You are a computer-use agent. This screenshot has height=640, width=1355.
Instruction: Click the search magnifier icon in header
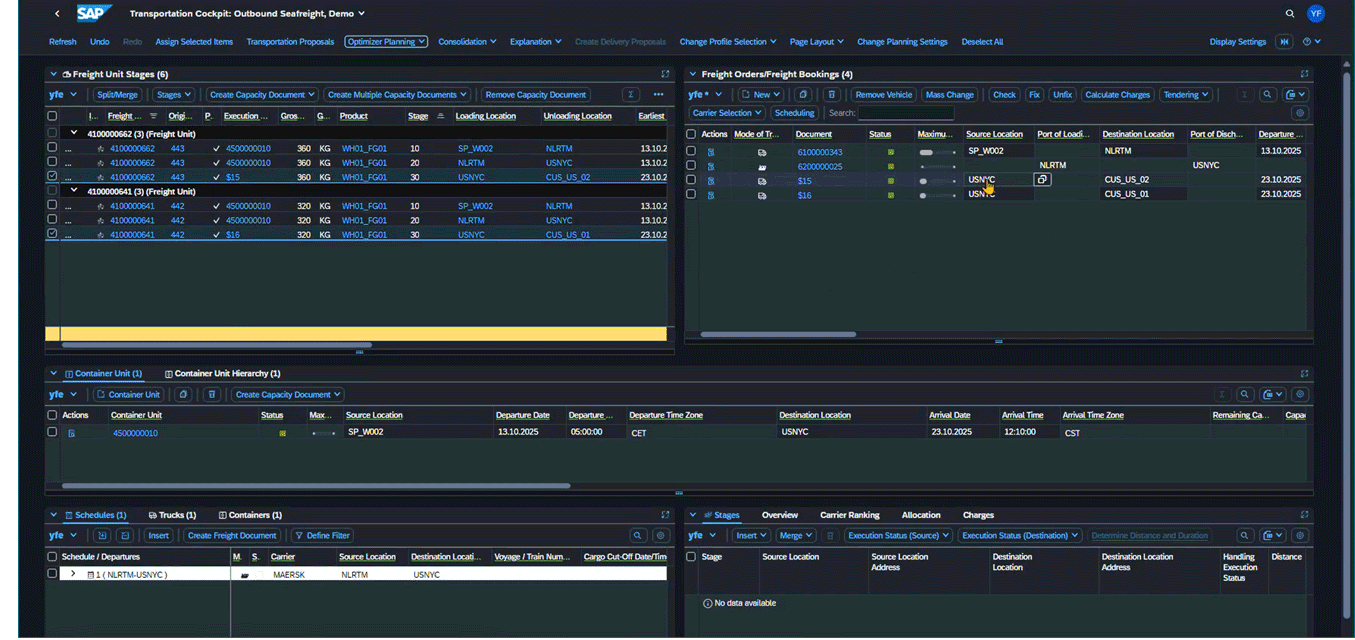tap(1289, 14)
